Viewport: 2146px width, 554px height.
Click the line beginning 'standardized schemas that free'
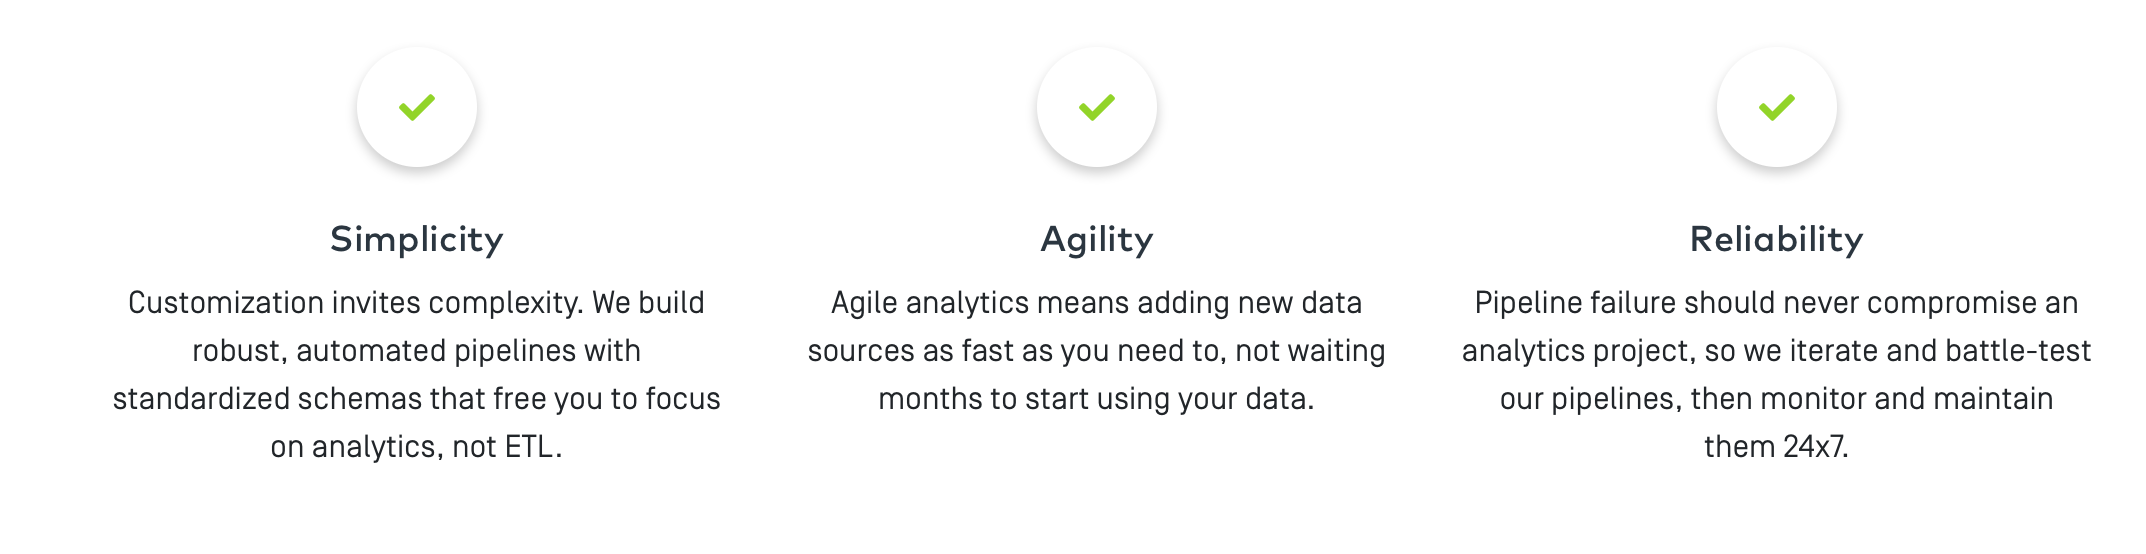coord(416,399)
